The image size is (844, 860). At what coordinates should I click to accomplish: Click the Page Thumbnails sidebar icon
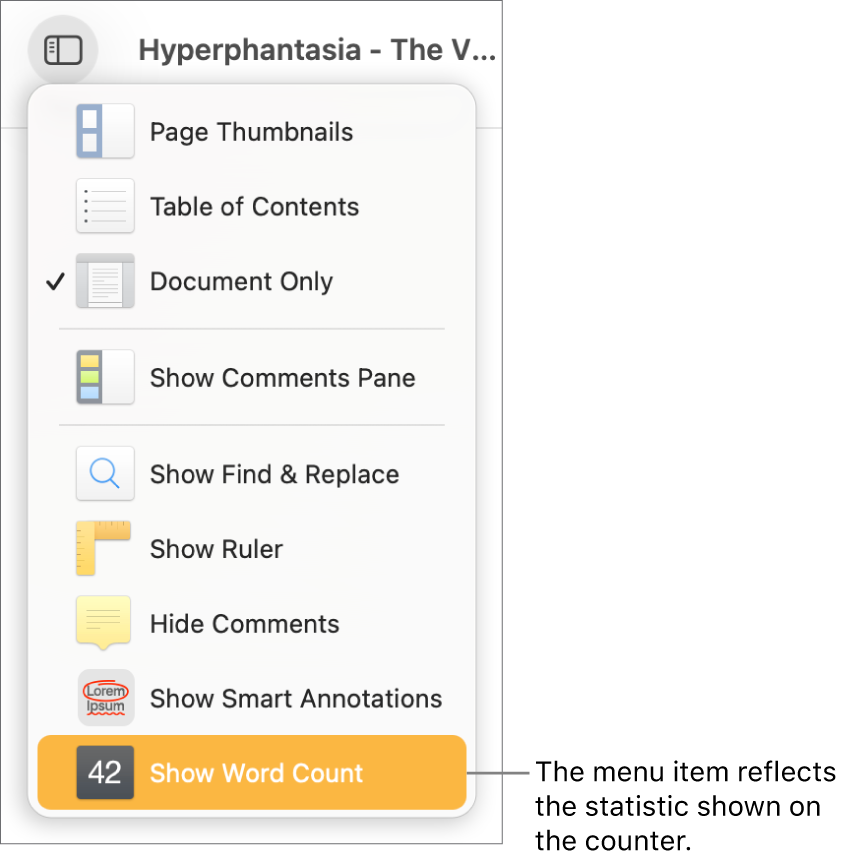click(104, 131)
